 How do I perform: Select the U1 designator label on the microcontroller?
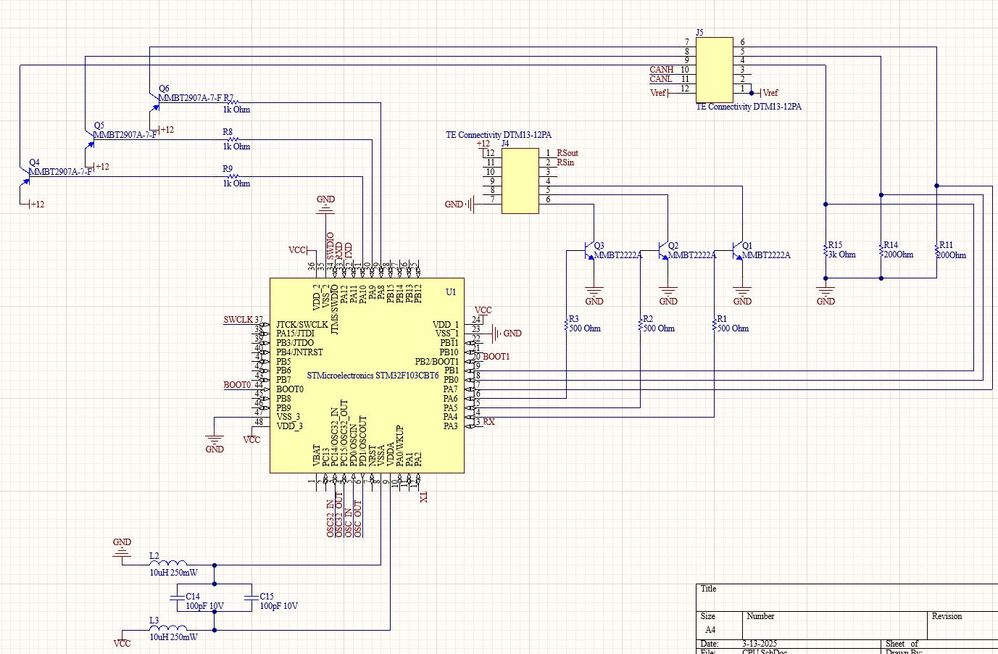tap(451, 292)
